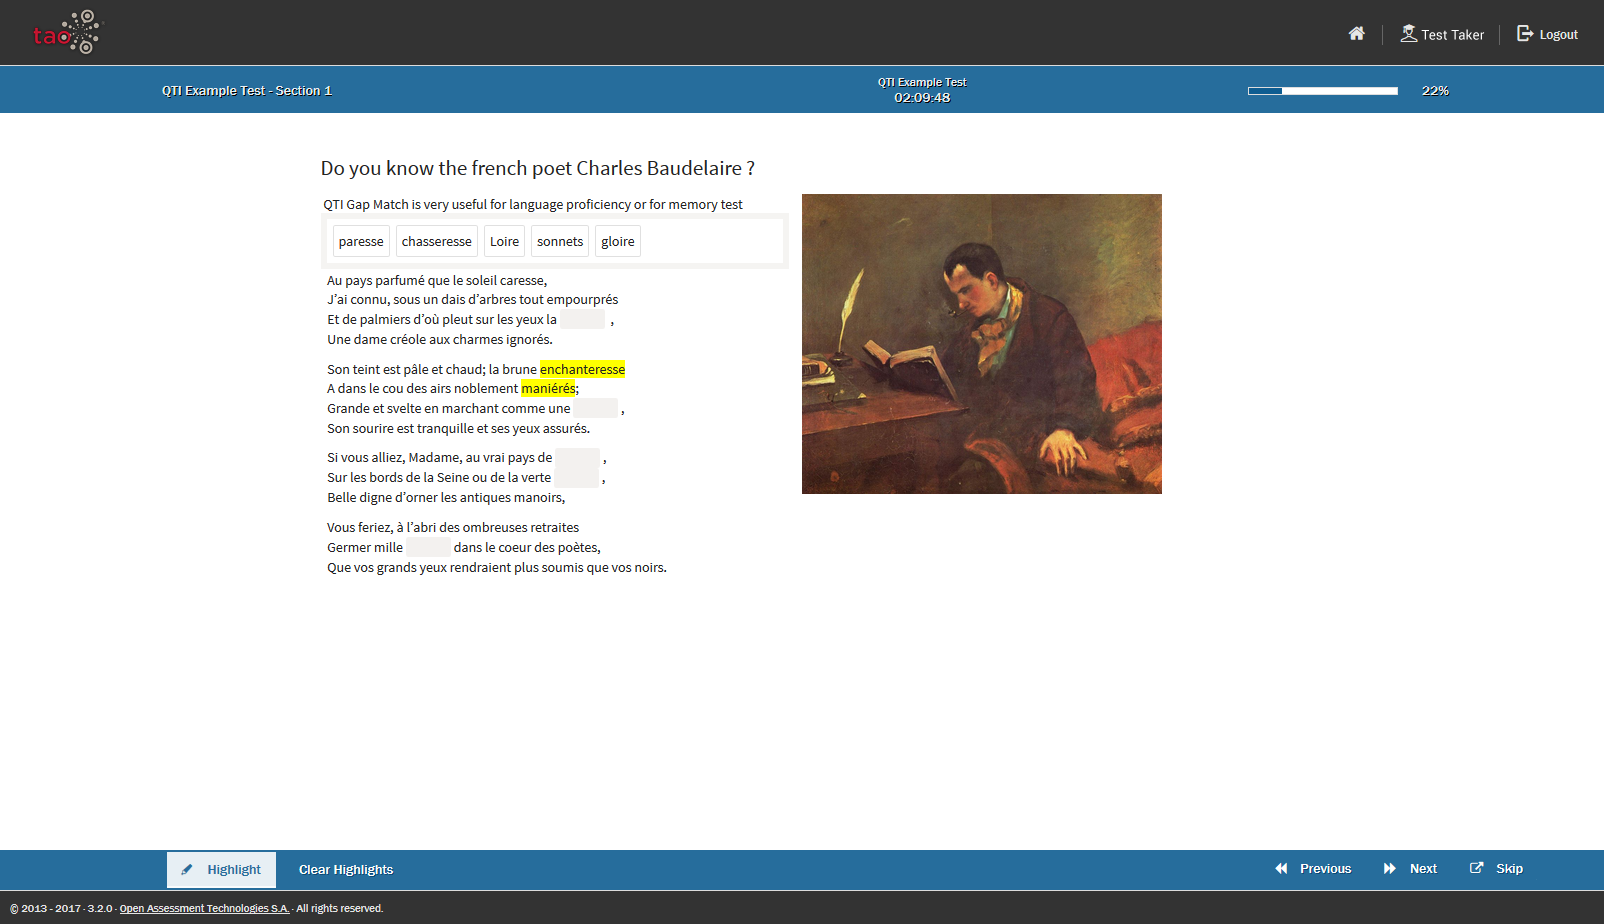
Task: Click the gap after 'au vrai pays de'
Action: (x=577, y=458)
